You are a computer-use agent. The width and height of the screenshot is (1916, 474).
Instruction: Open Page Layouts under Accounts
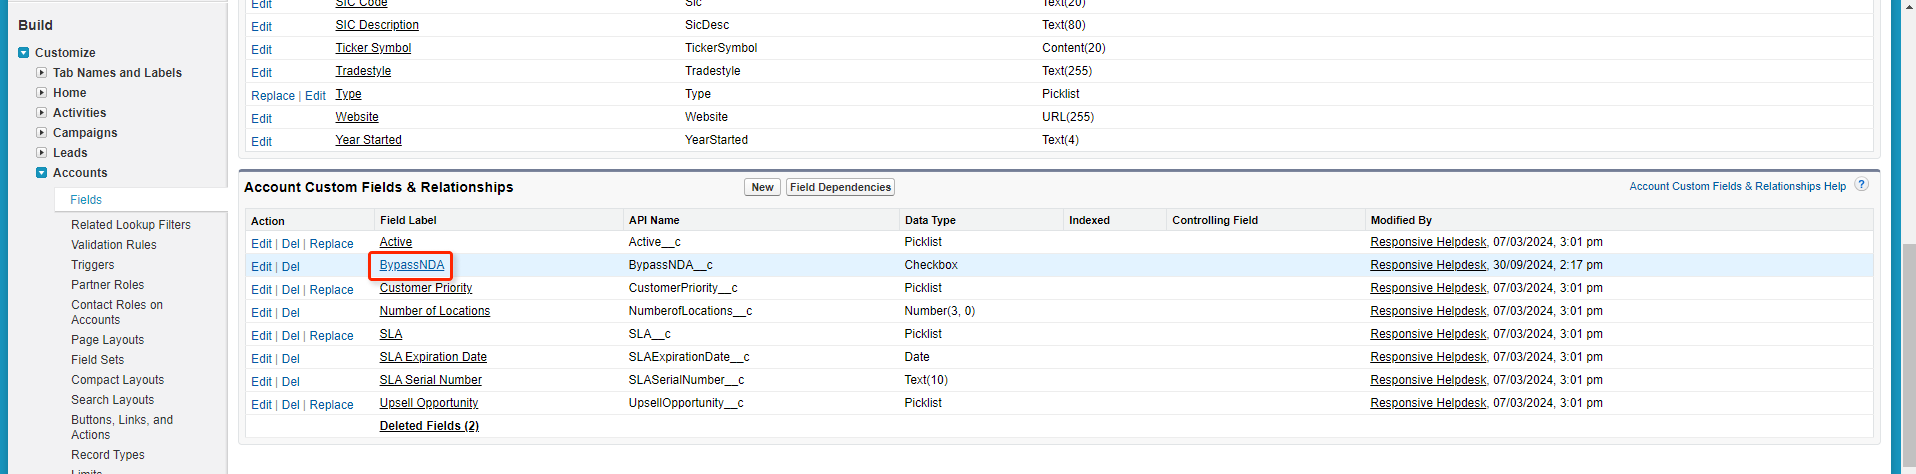coord(107,340)
